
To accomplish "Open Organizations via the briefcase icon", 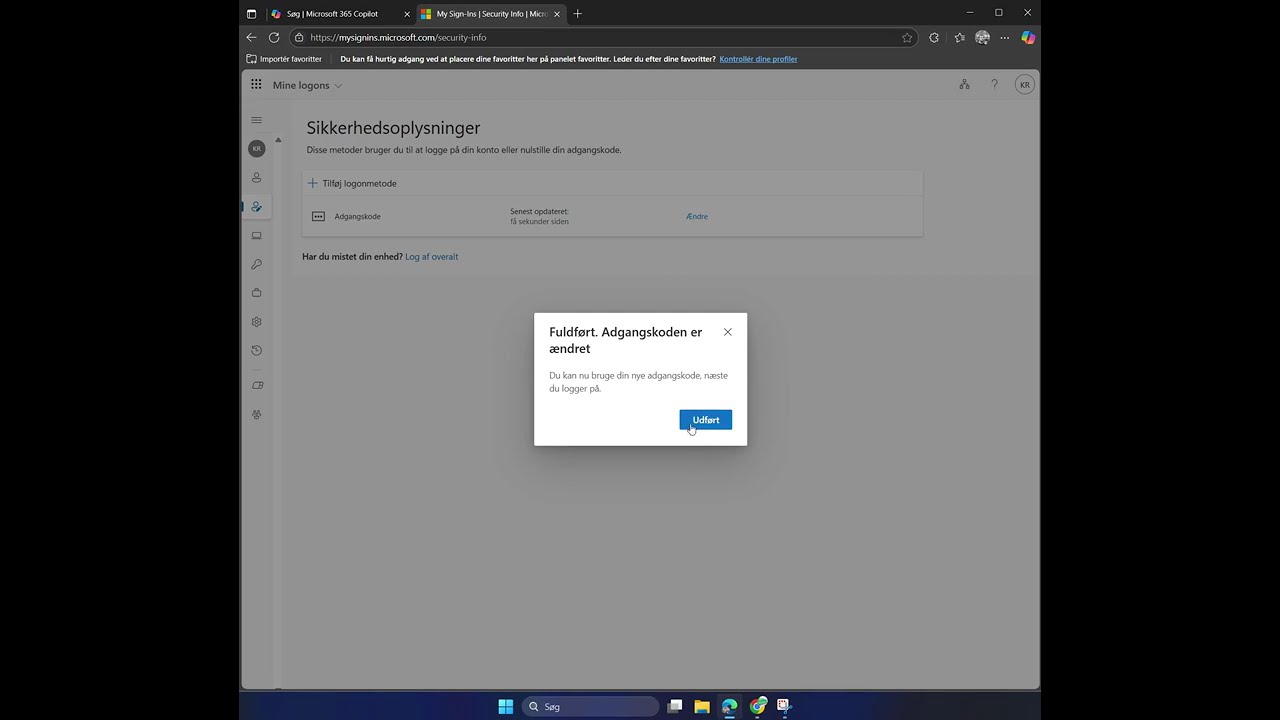I will pos(256,292).
